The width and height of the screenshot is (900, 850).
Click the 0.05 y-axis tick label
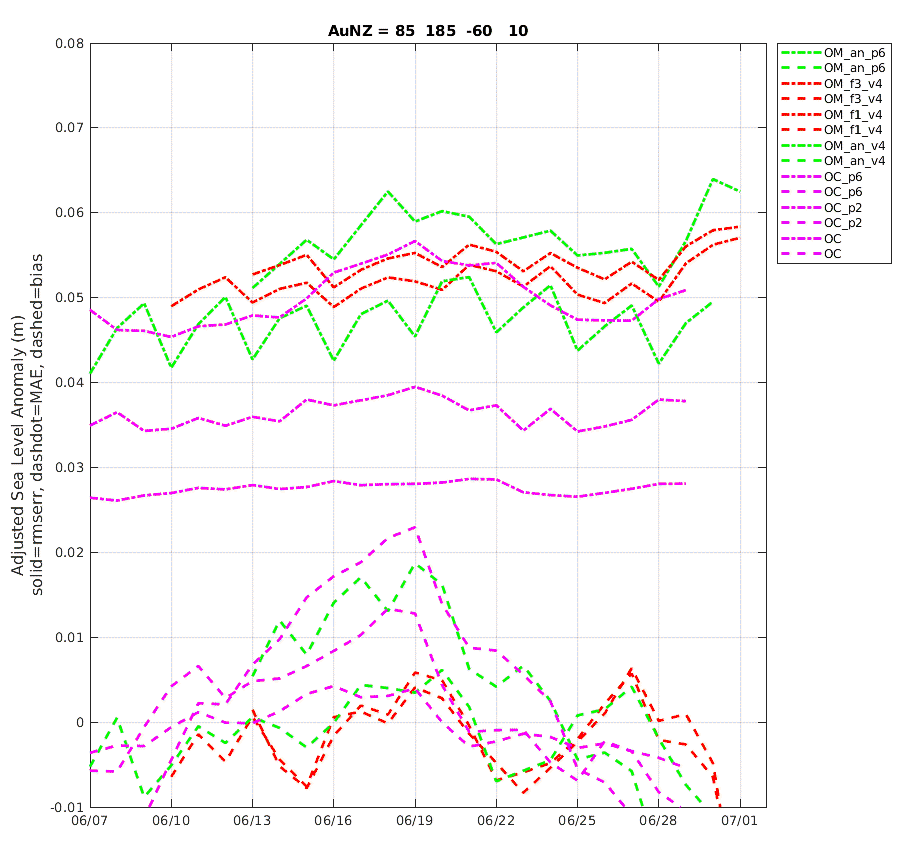click(x=69, y=297)
